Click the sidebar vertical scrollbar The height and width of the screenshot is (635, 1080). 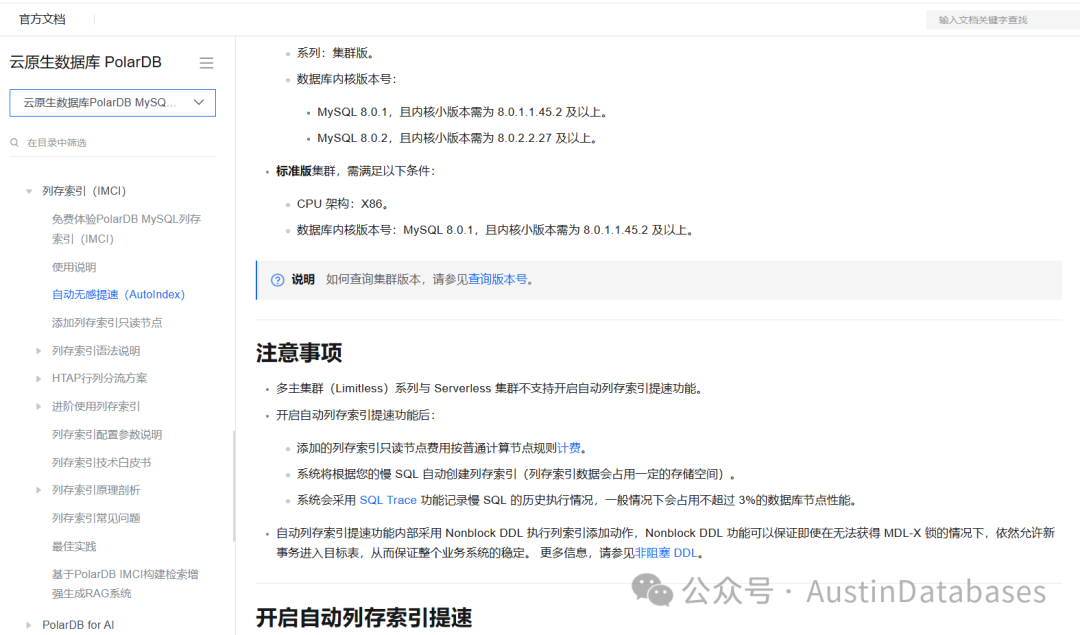[234, 486]
